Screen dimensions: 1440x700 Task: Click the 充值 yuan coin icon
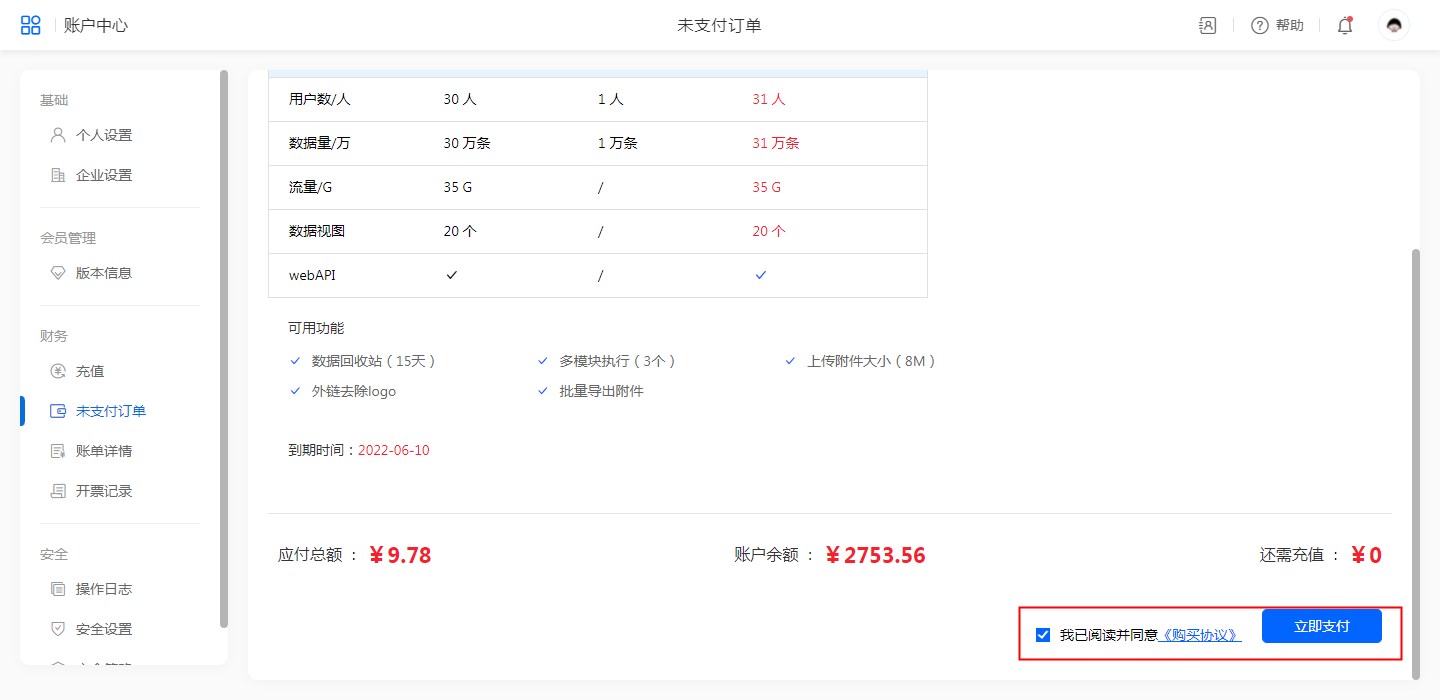[x=58, y=371]
